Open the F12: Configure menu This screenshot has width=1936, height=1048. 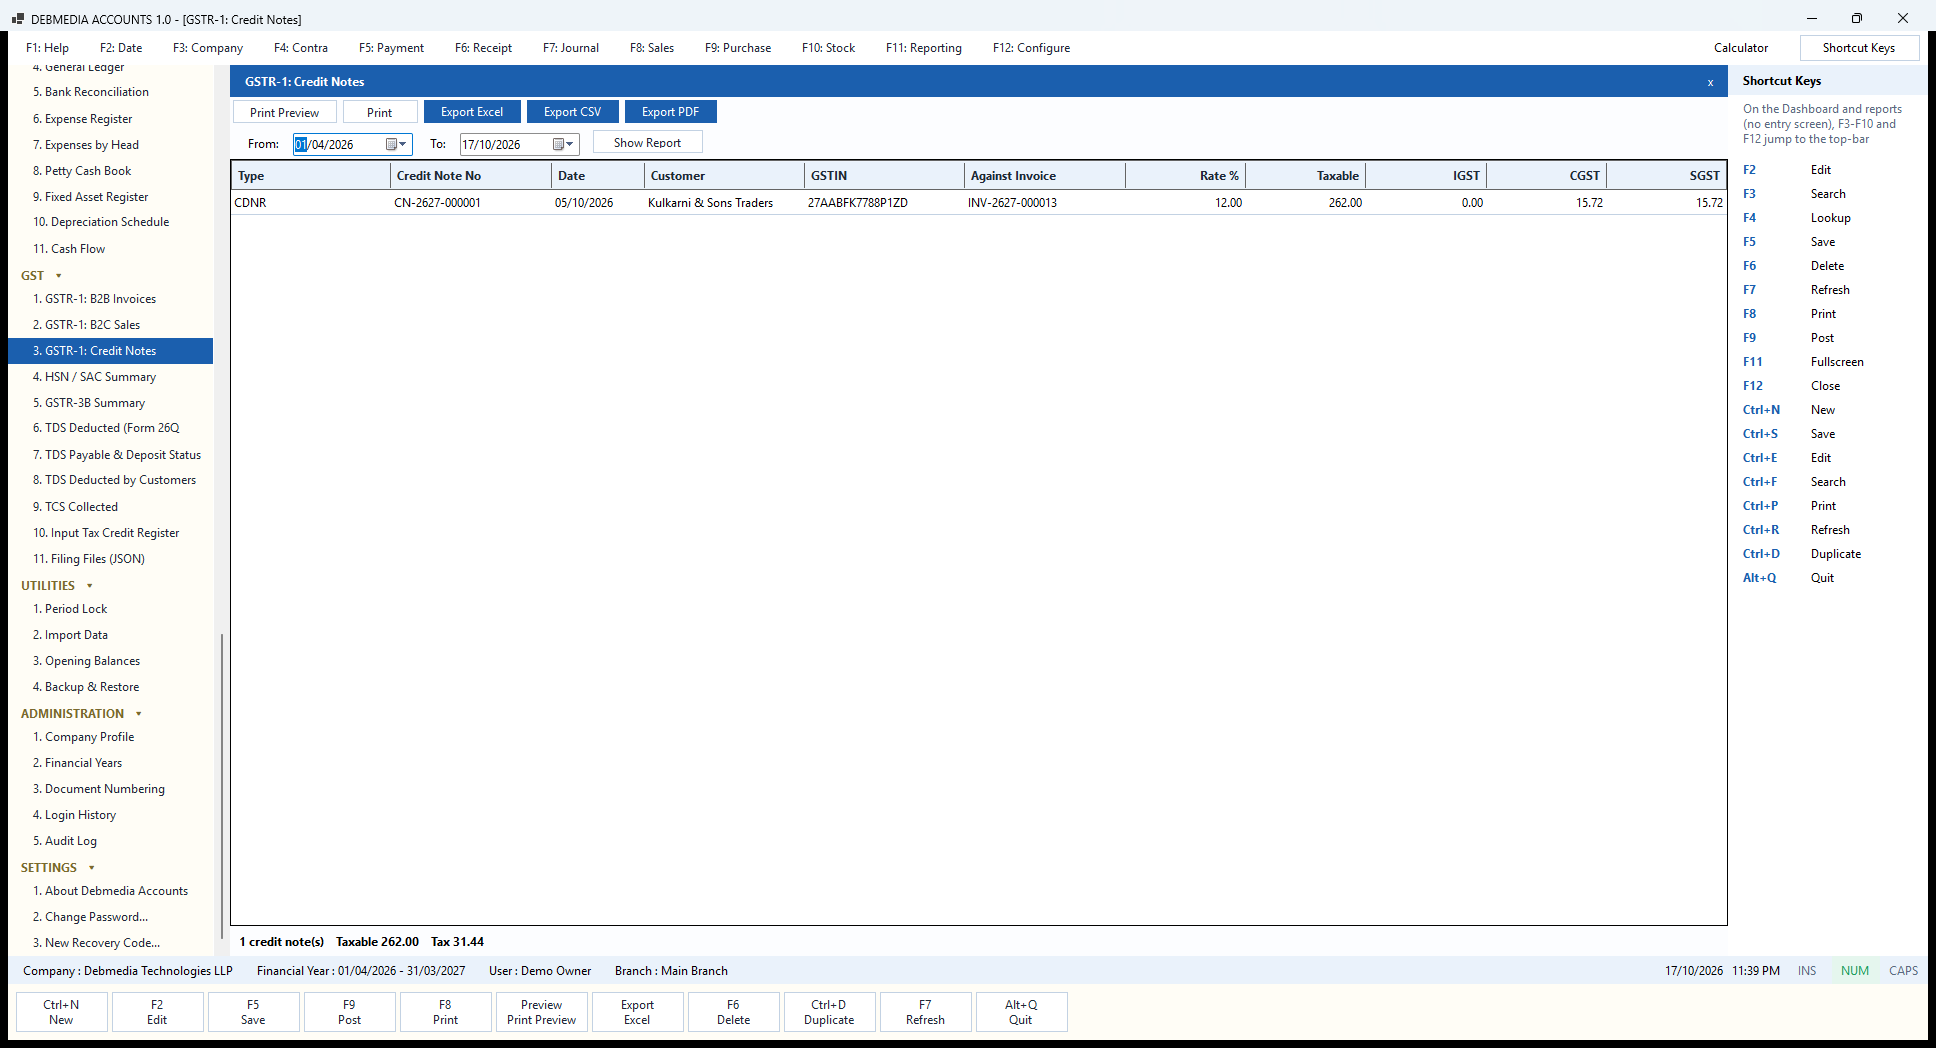(1031, 48)
